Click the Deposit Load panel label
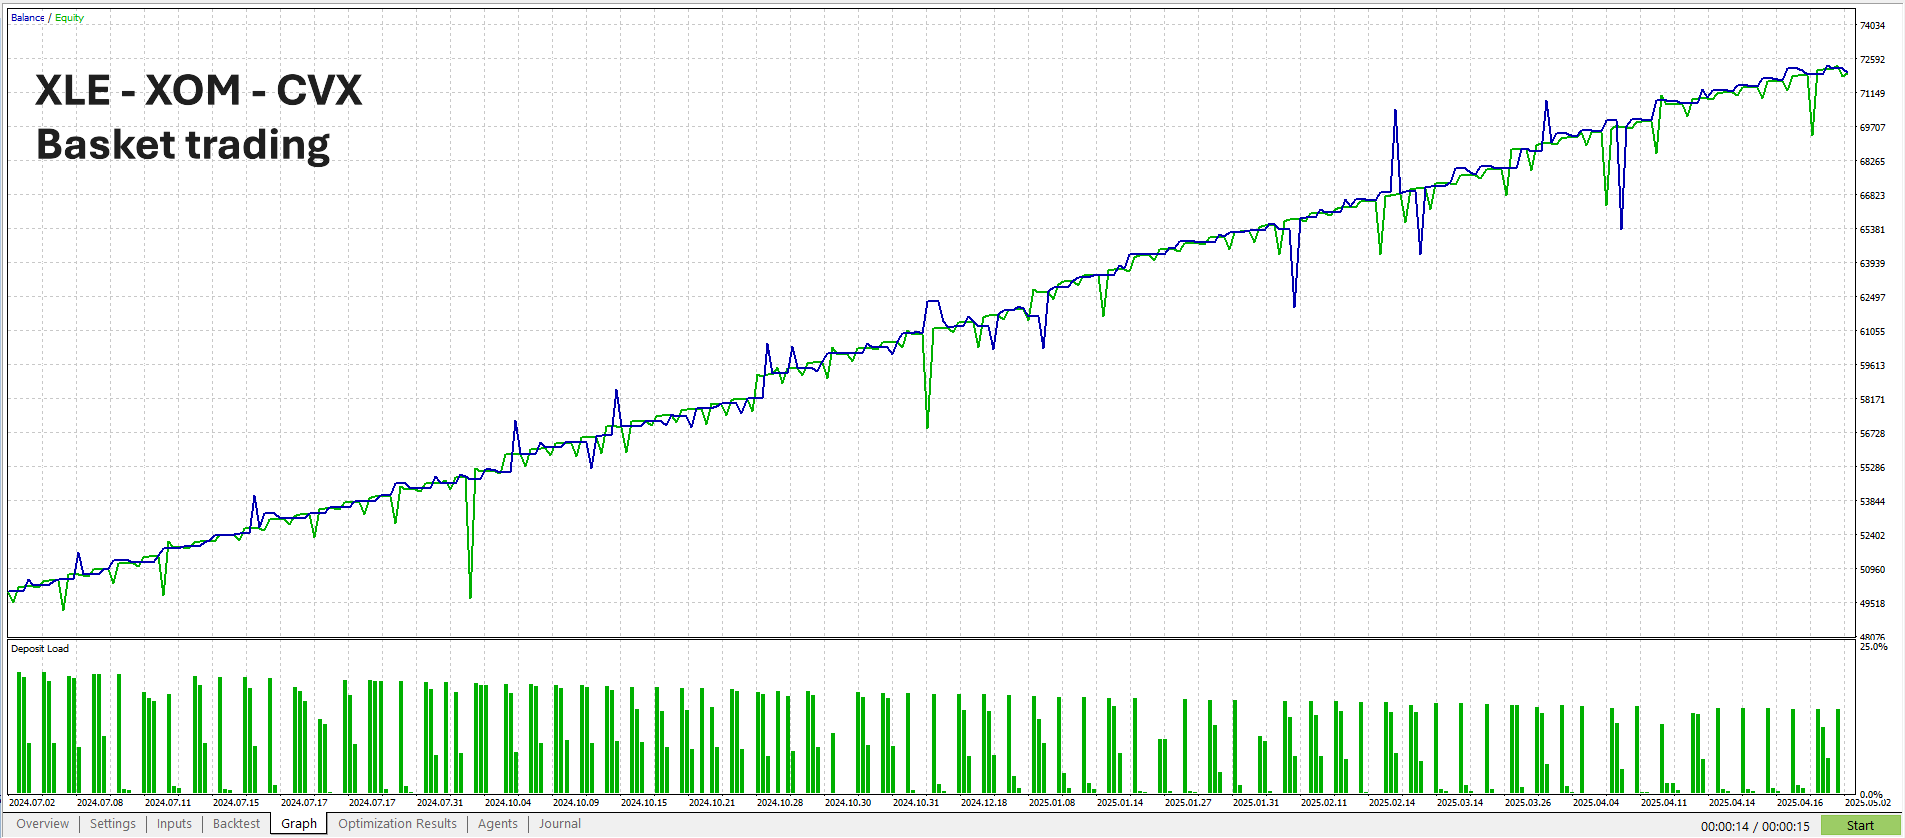This screenshot has height=838, width=1905. tap(40, 649)
